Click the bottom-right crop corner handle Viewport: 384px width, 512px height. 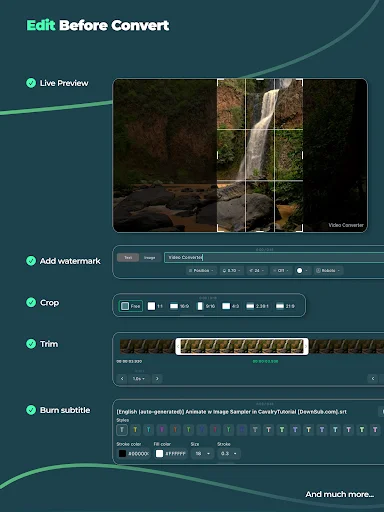tap(301, 229)
